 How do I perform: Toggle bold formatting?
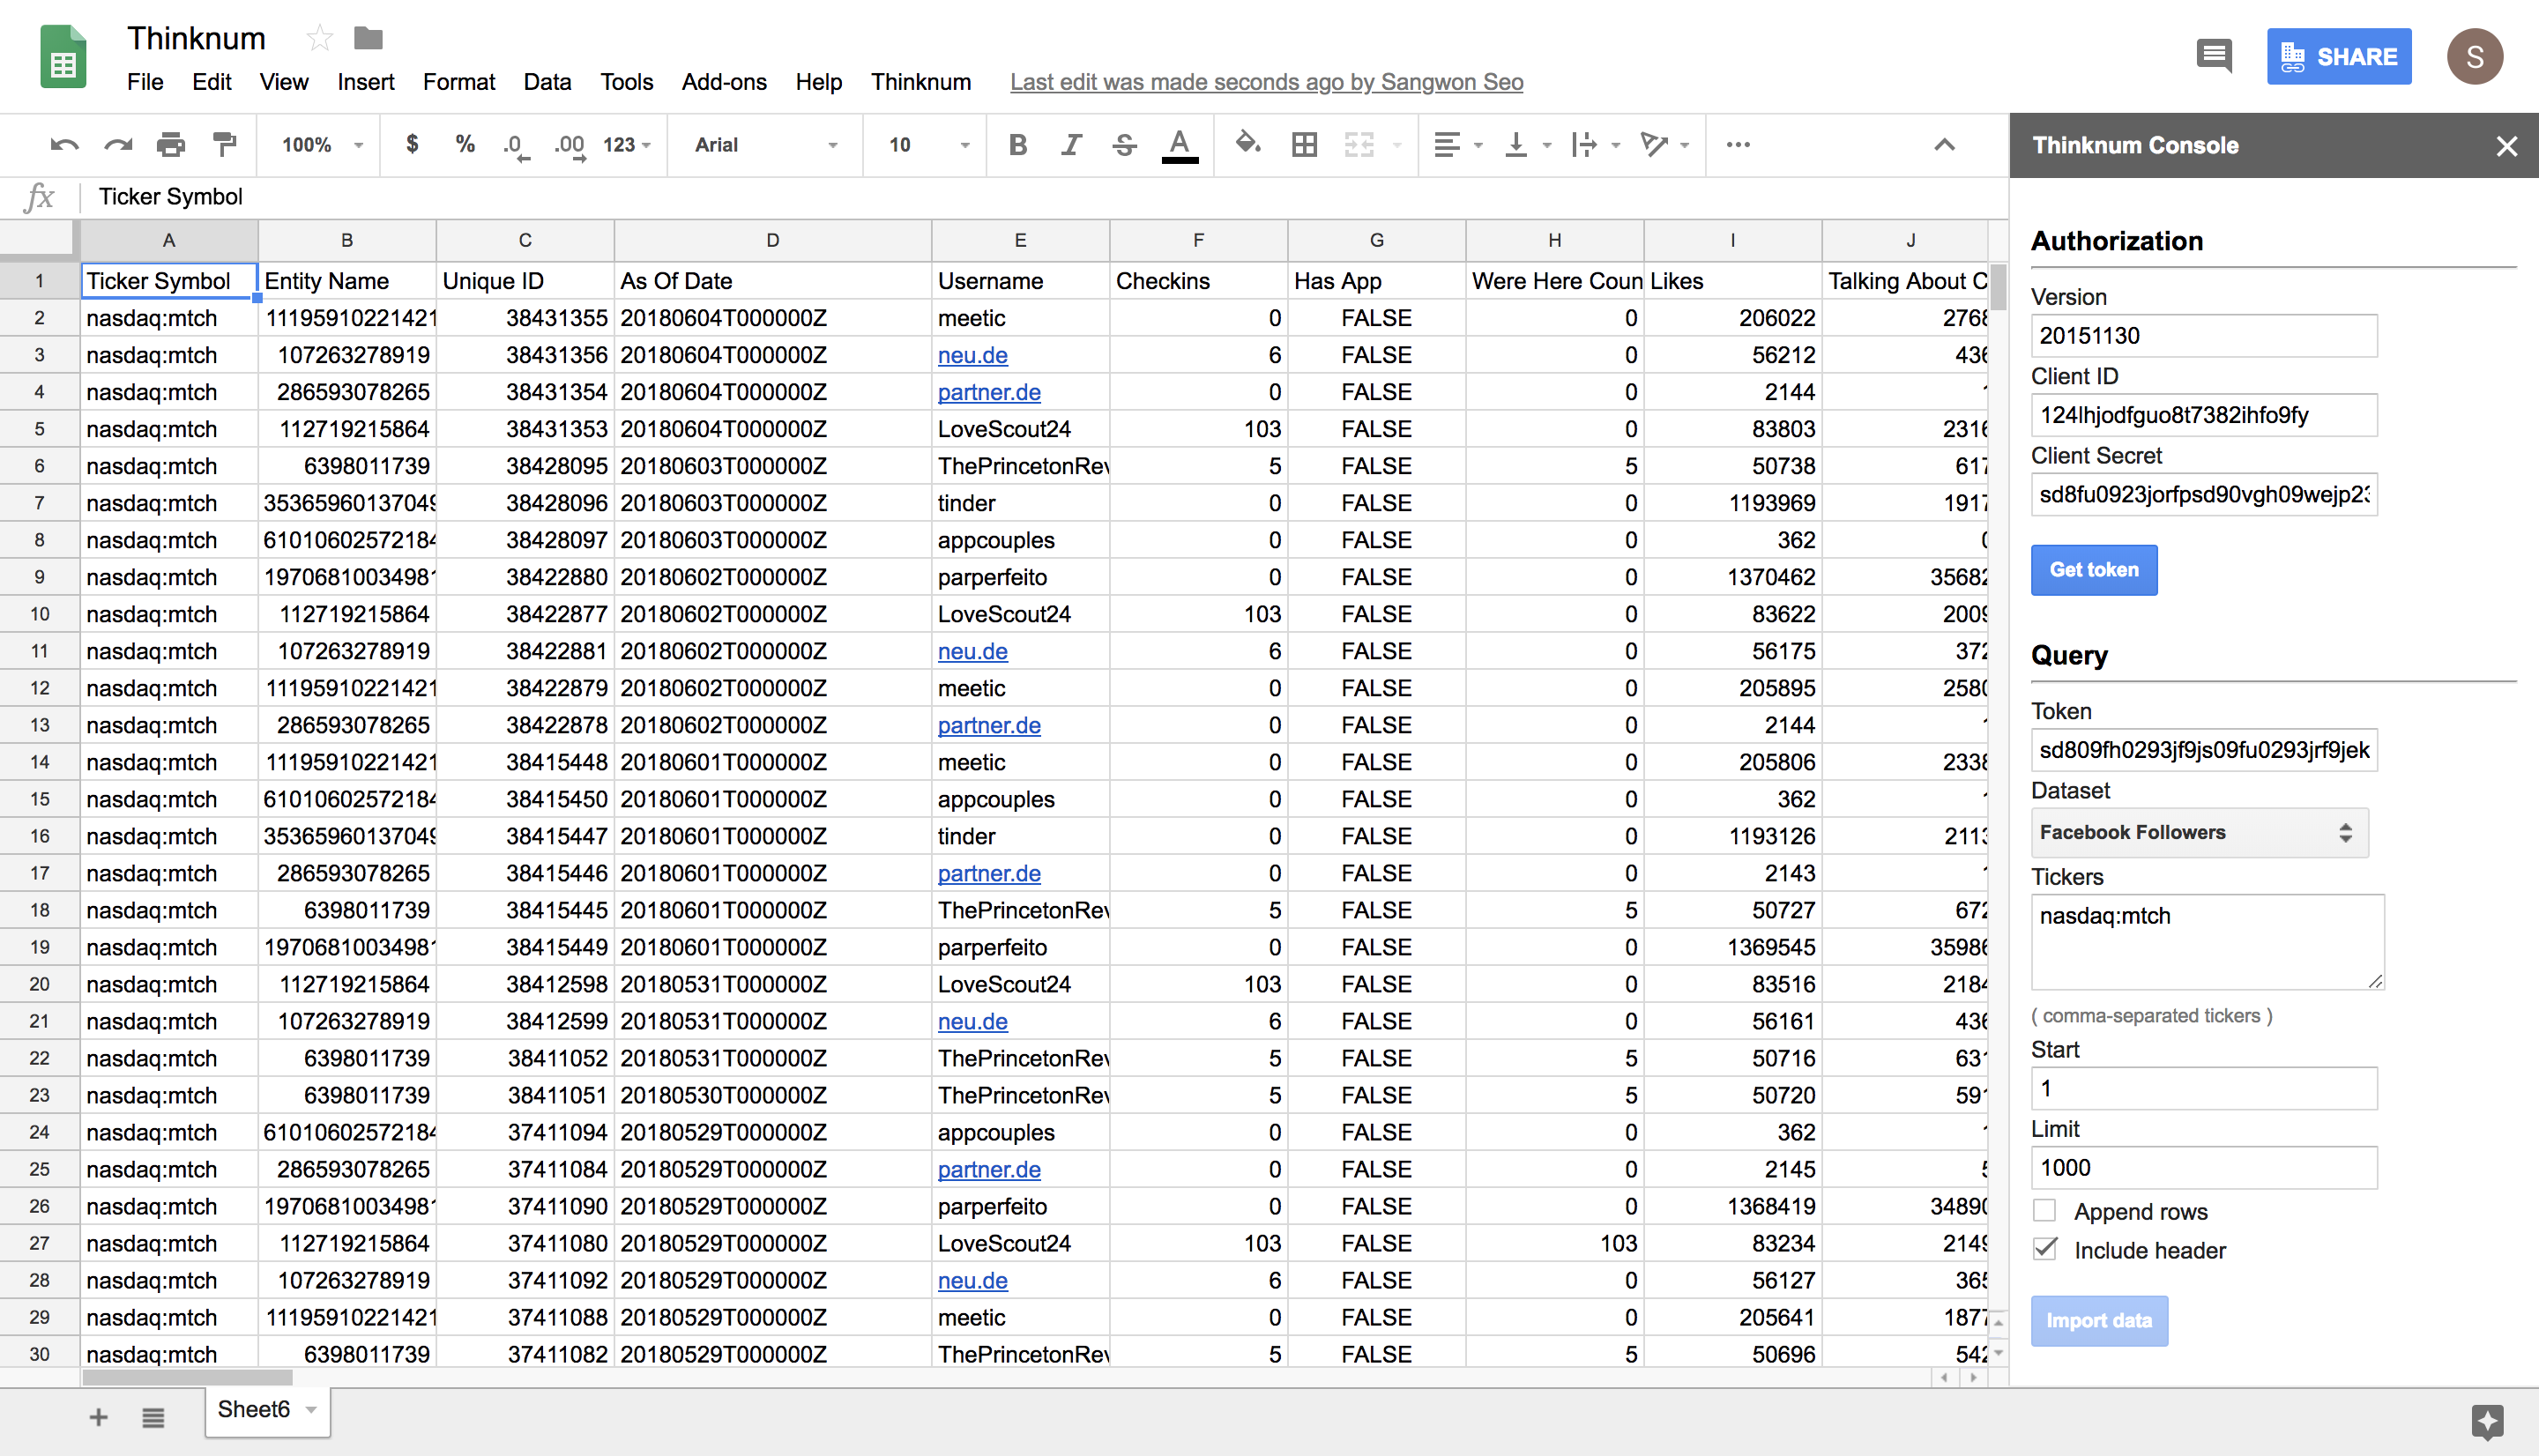pos(1017,145)
